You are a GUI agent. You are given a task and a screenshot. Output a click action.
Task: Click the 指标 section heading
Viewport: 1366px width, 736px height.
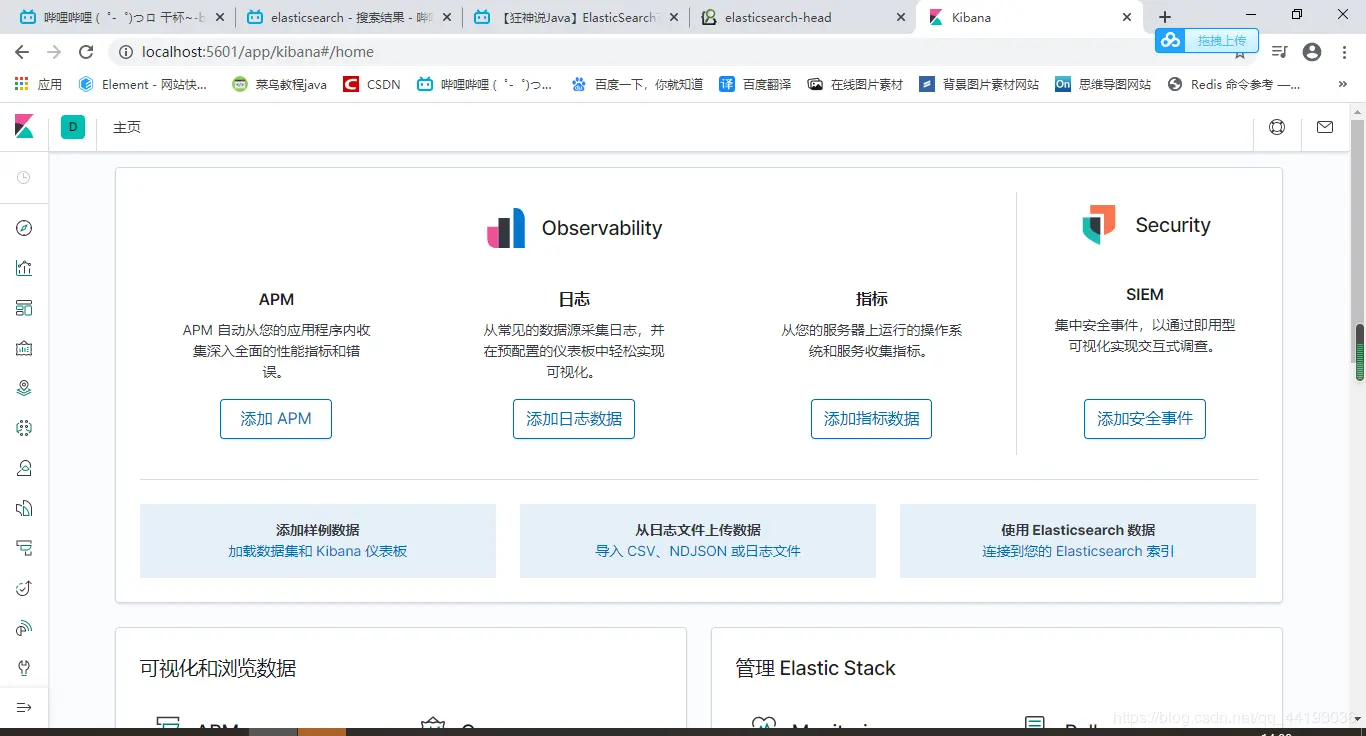[871, 299]
